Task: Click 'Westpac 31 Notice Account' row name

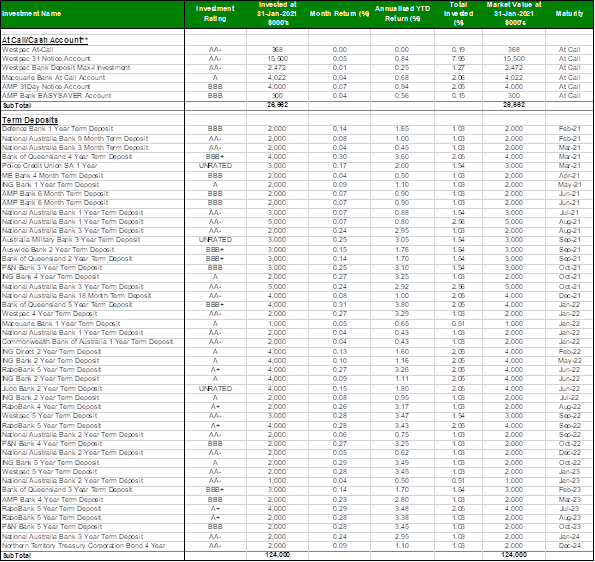Action: tap(46, 59)
